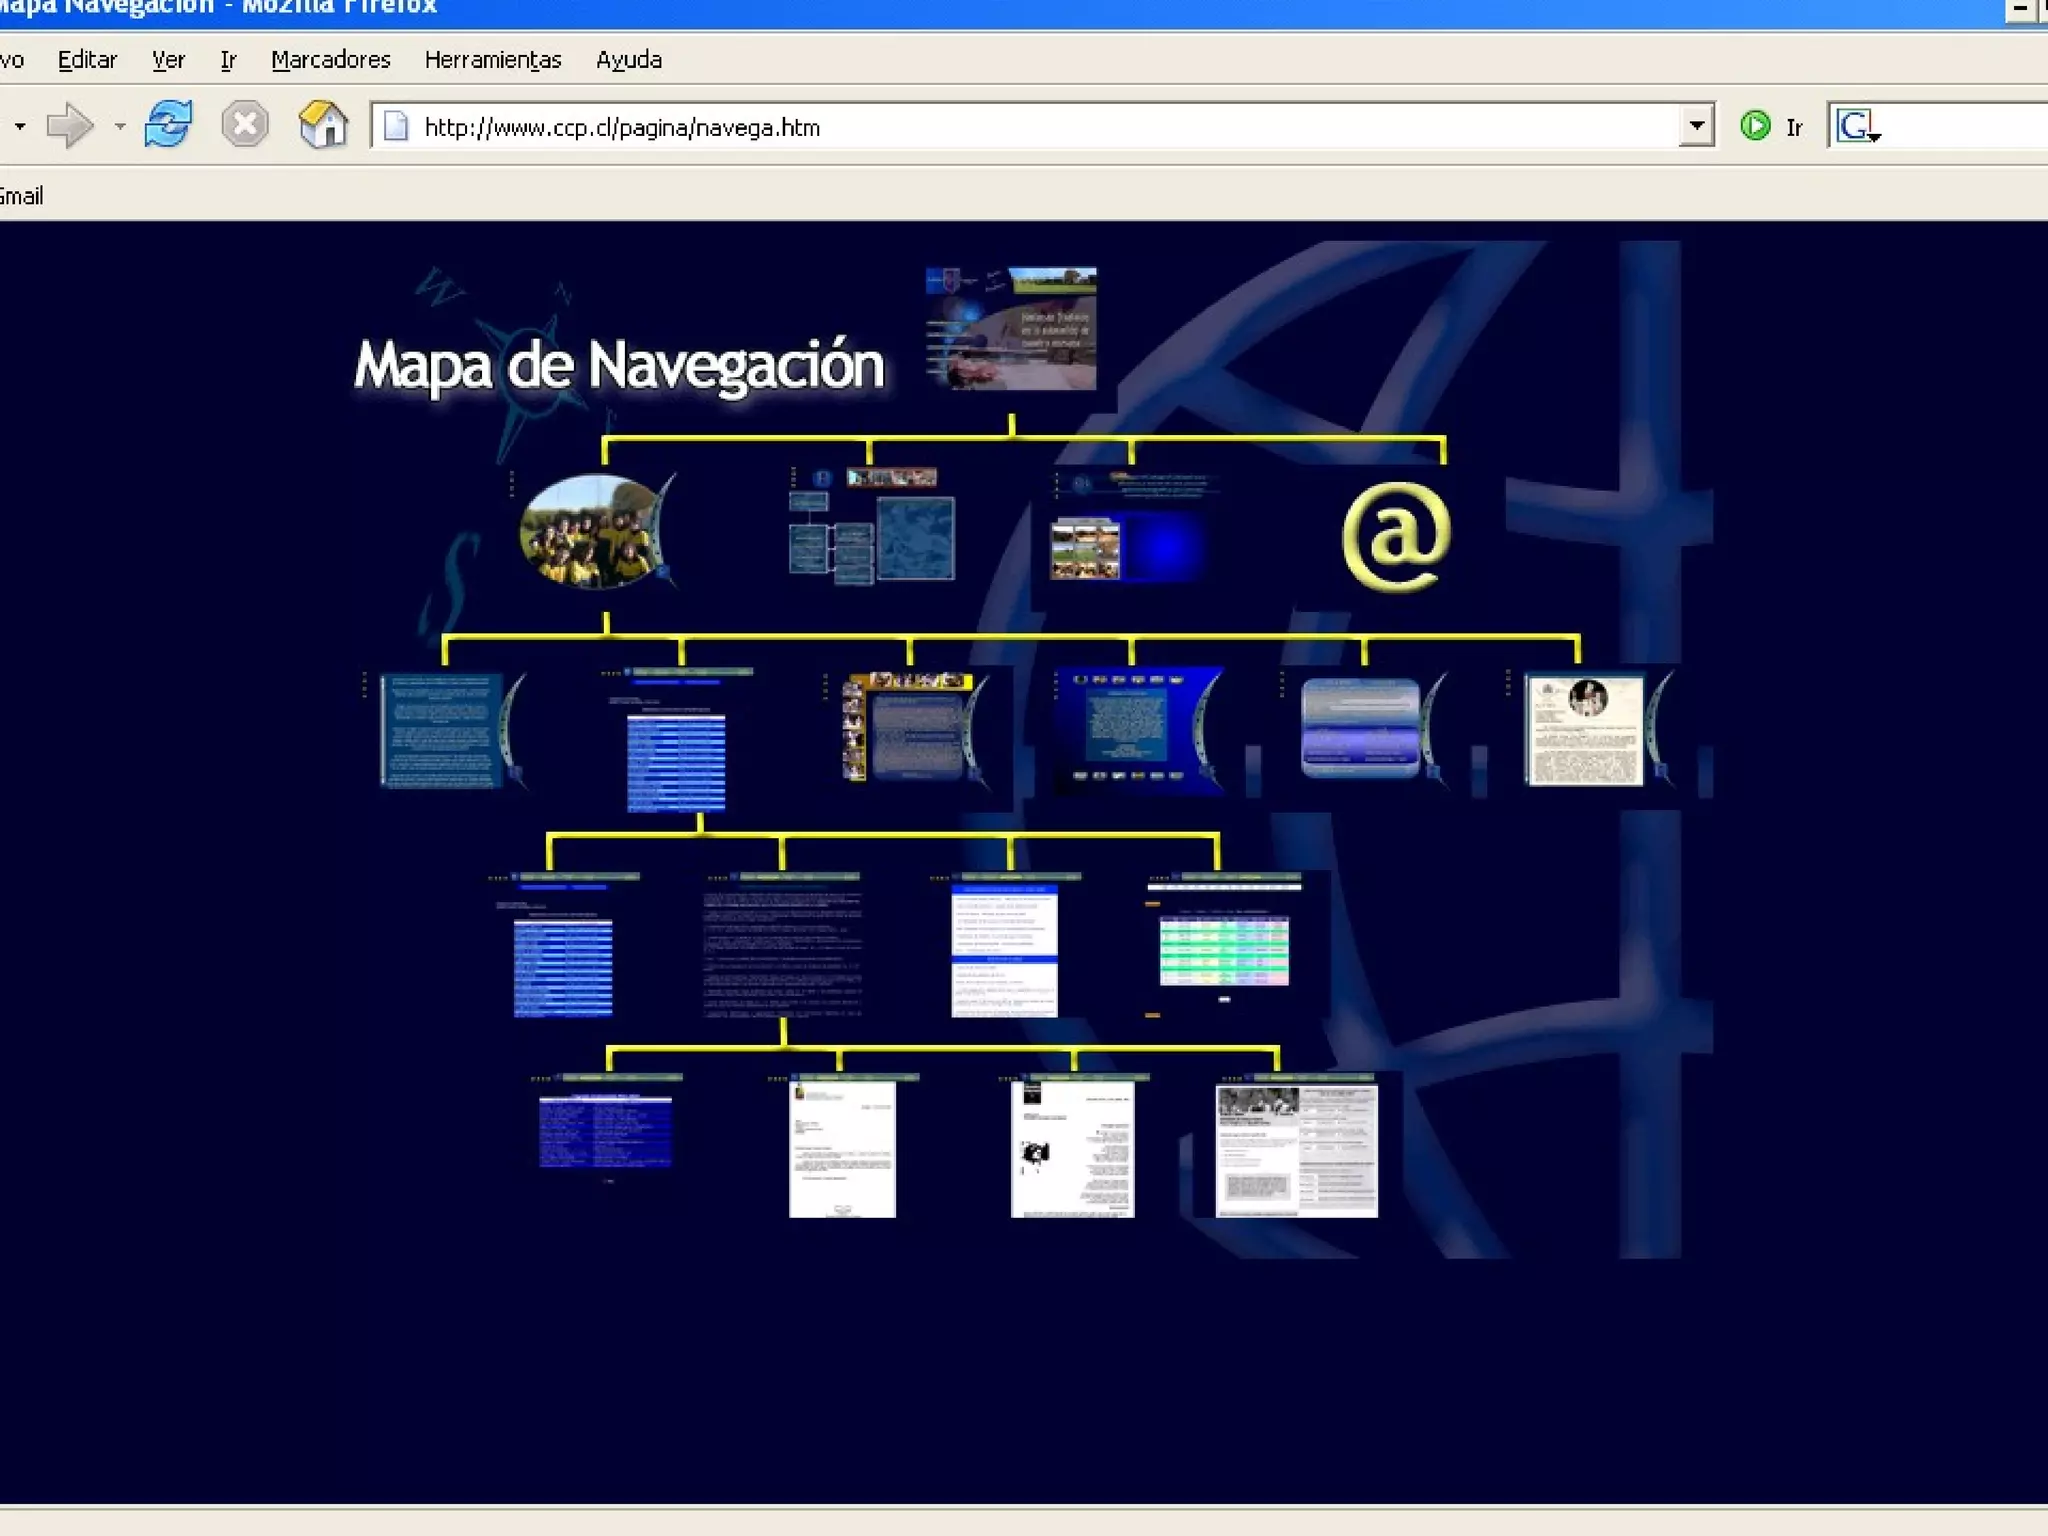Open the homepage thumbnail at top of map
The image size is (2048, 1536).
tap(1010, 328)
